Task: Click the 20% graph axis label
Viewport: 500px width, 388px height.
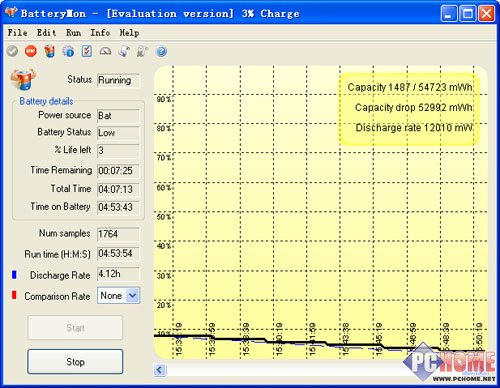Action: pyautogui.click(x=164, y=305)
